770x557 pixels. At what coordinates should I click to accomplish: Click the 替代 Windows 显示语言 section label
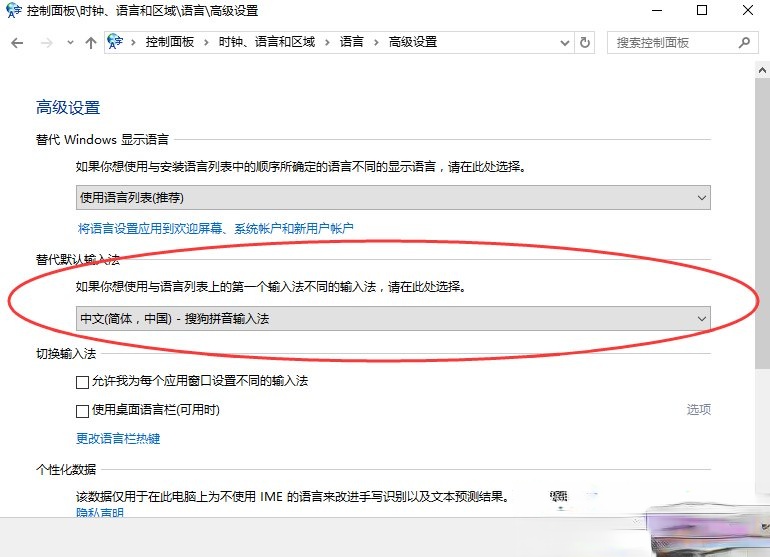[x=102, y=139]
